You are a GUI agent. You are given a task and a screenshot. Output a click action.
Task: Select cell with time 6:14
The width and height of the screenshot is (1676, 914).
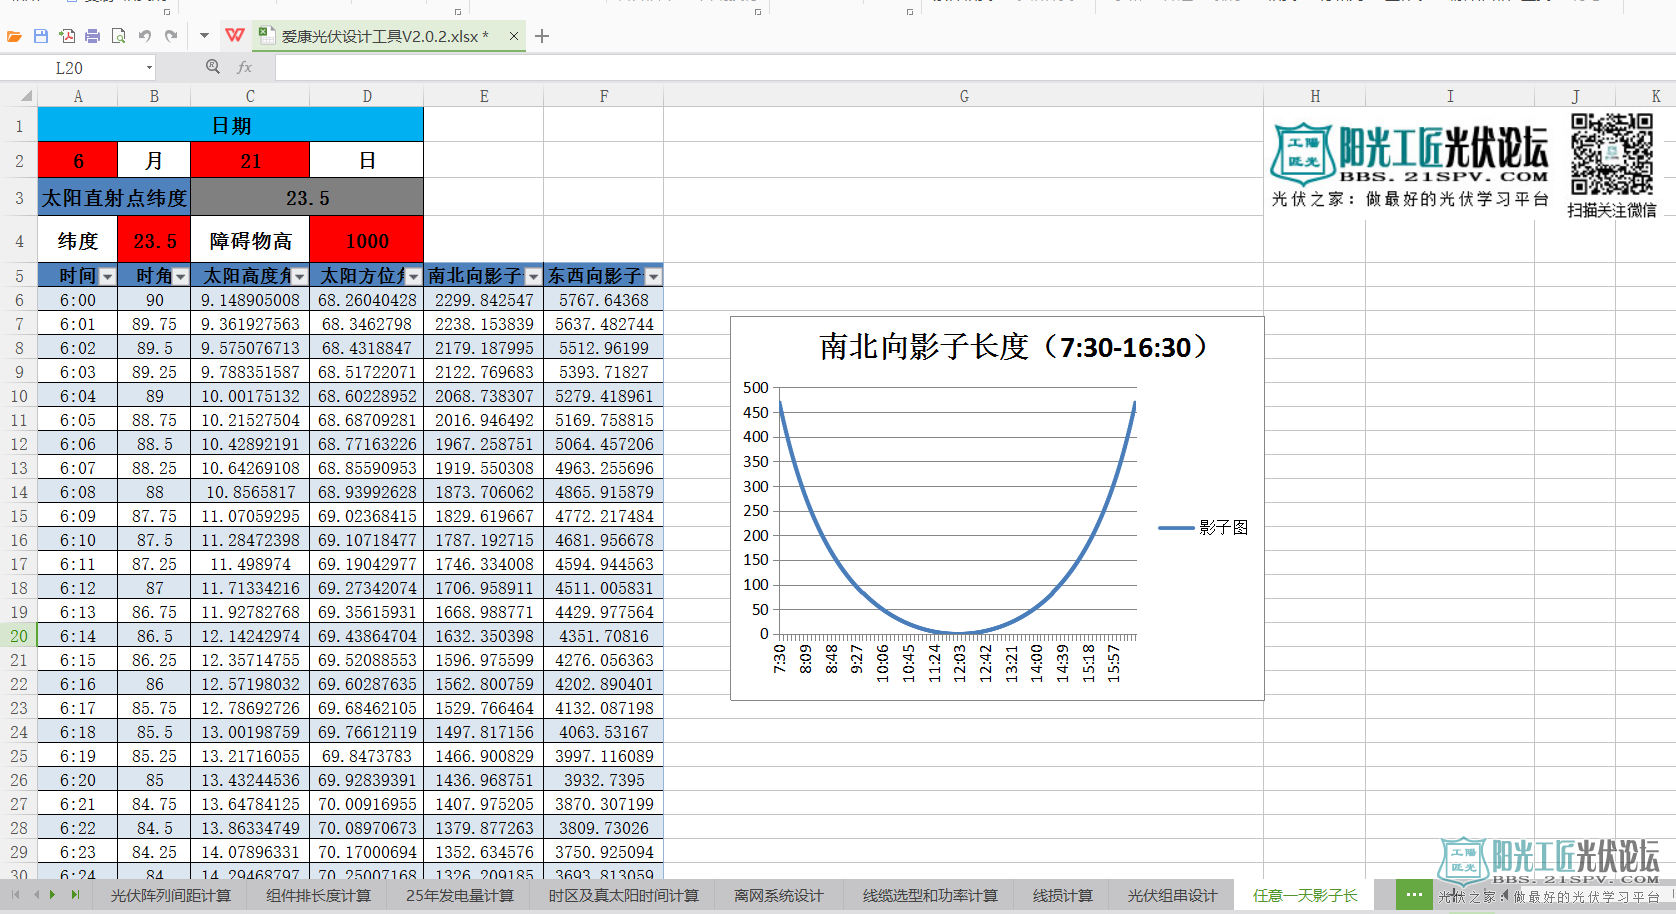(78, 636)
